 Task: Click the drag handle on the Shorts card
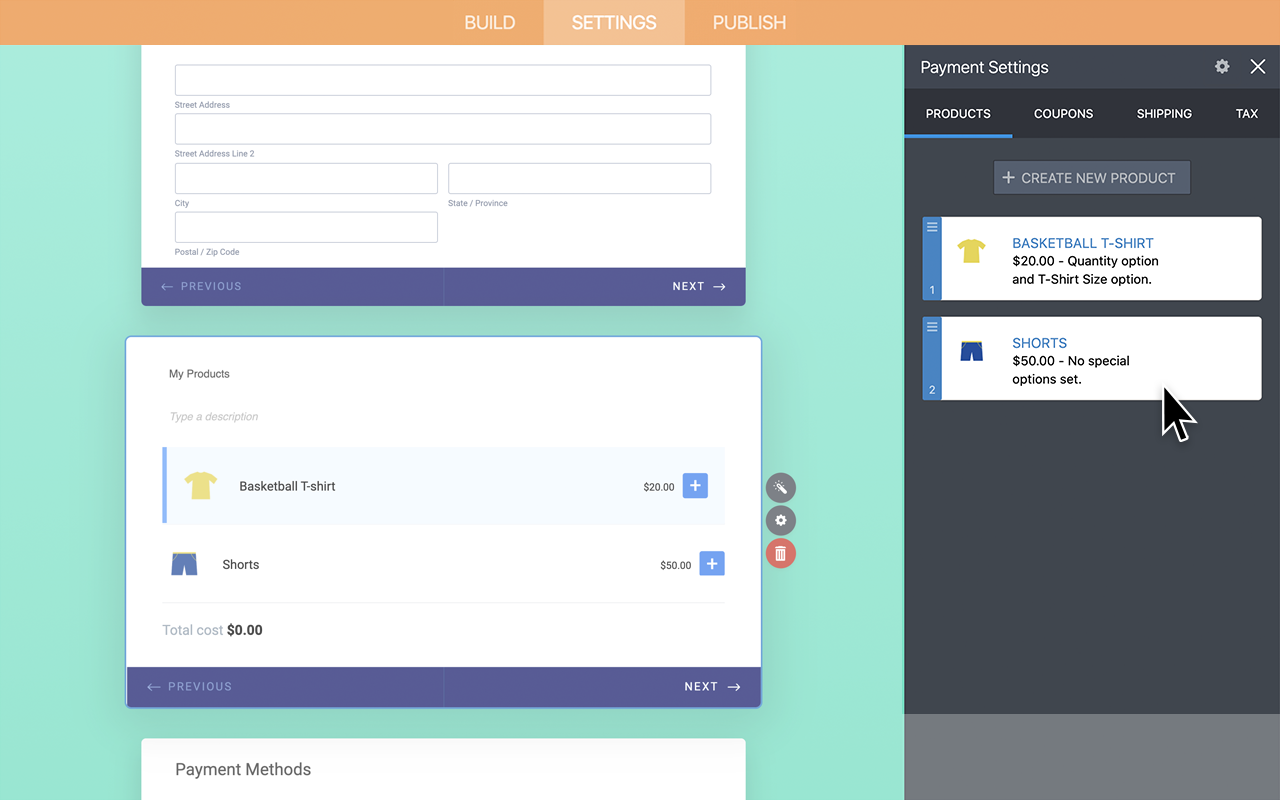(x=931, y=326)
